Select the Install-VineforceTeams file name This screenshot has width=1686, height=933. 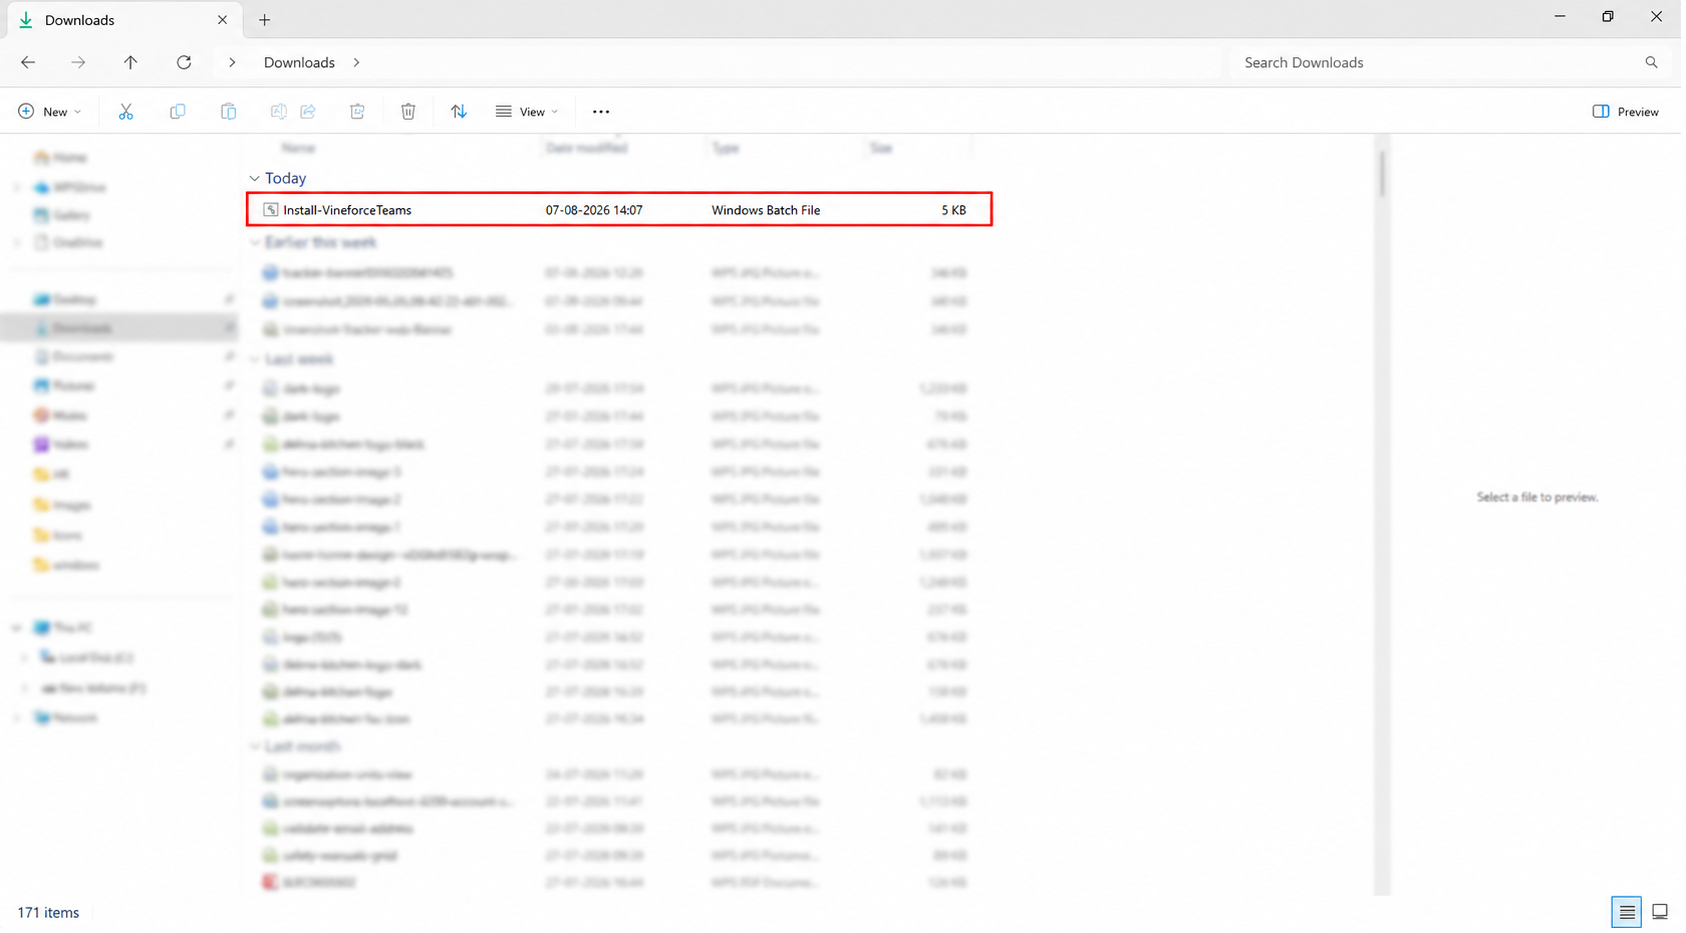tap(347, 210)
